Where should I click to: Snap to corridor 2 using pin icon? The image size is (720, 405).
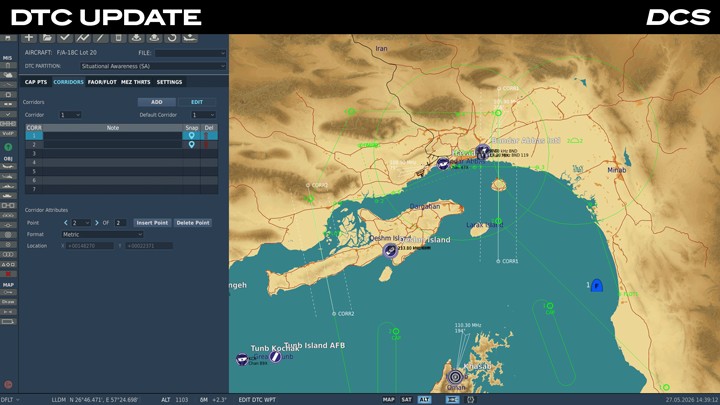(x=191, y=145)
